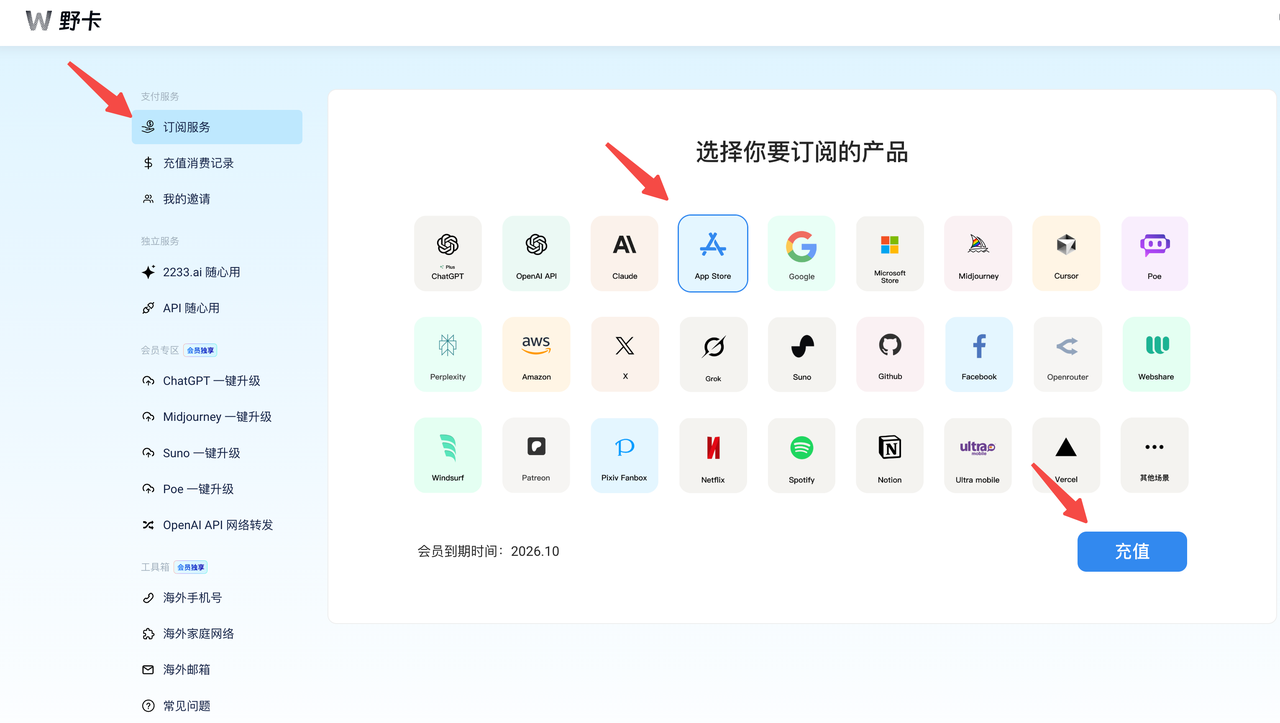Click the 充值 recharge button
The height and width of the screenshot is (723, 1280).
tap(1132, 552)
